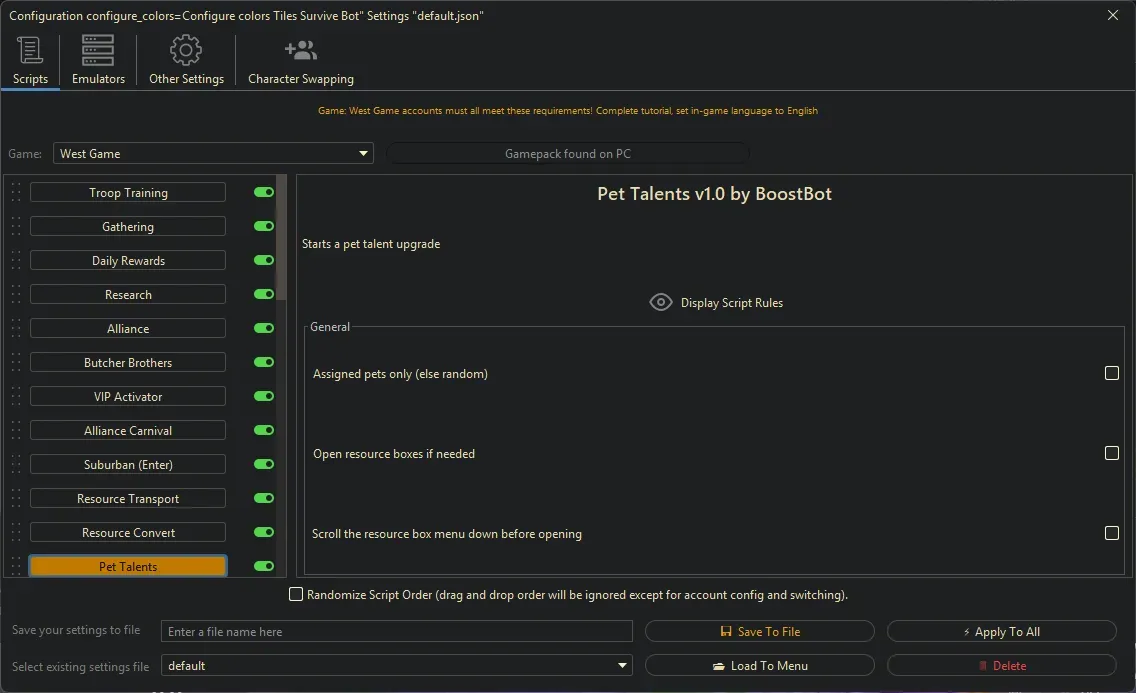Open the Scripts tab icon
1136x693 pixels.
30,51
